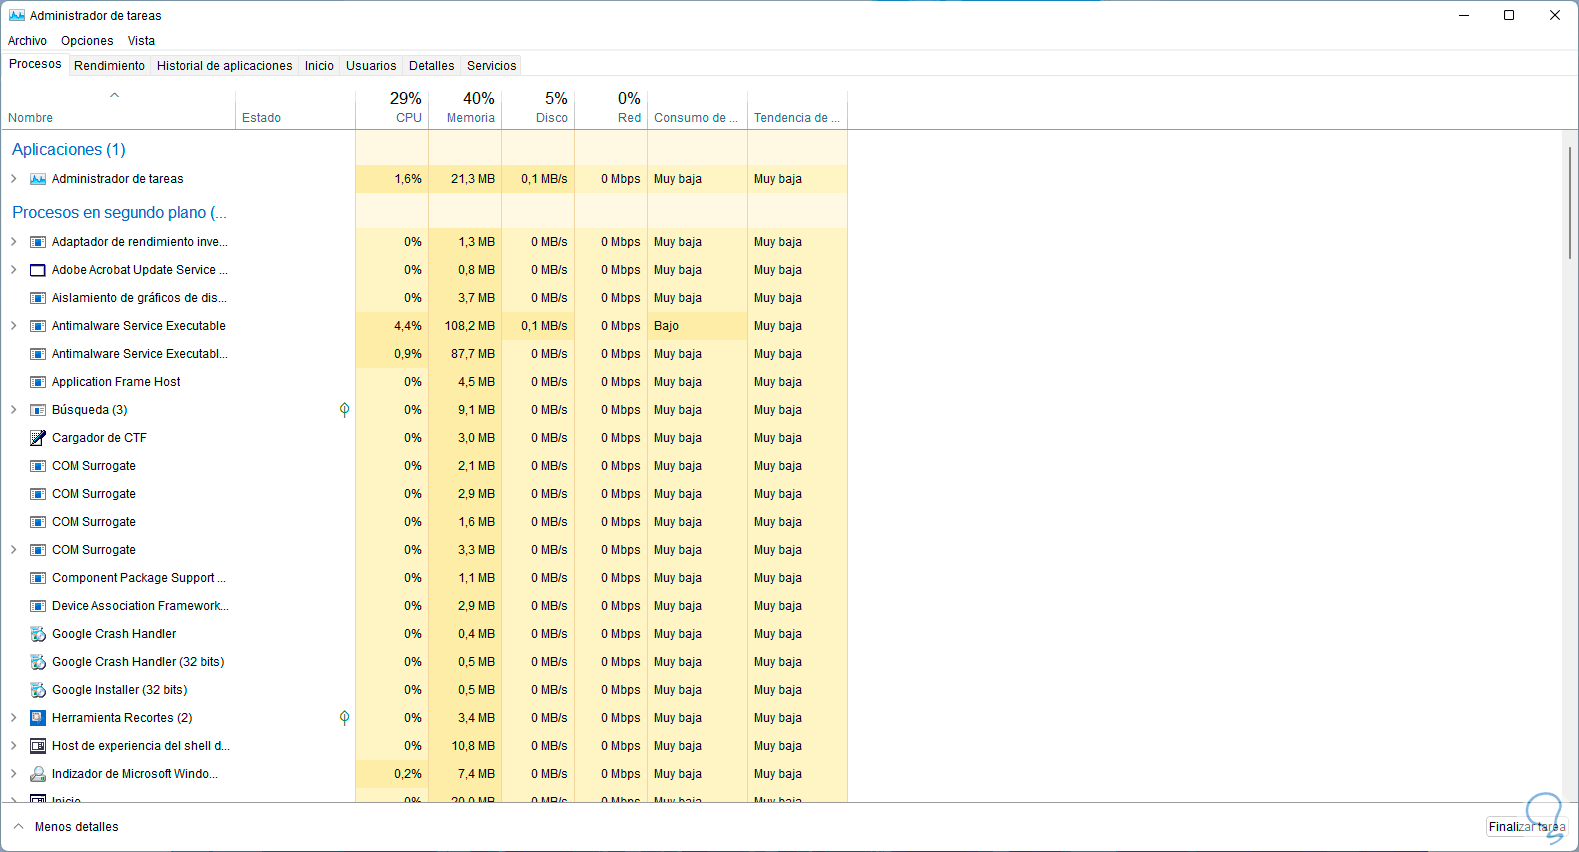Image resolution: width=1579 pixels, height=852 pixels.
Task: Click the Adobe Acrobat Update Service icon
Action: click(38, 270)
